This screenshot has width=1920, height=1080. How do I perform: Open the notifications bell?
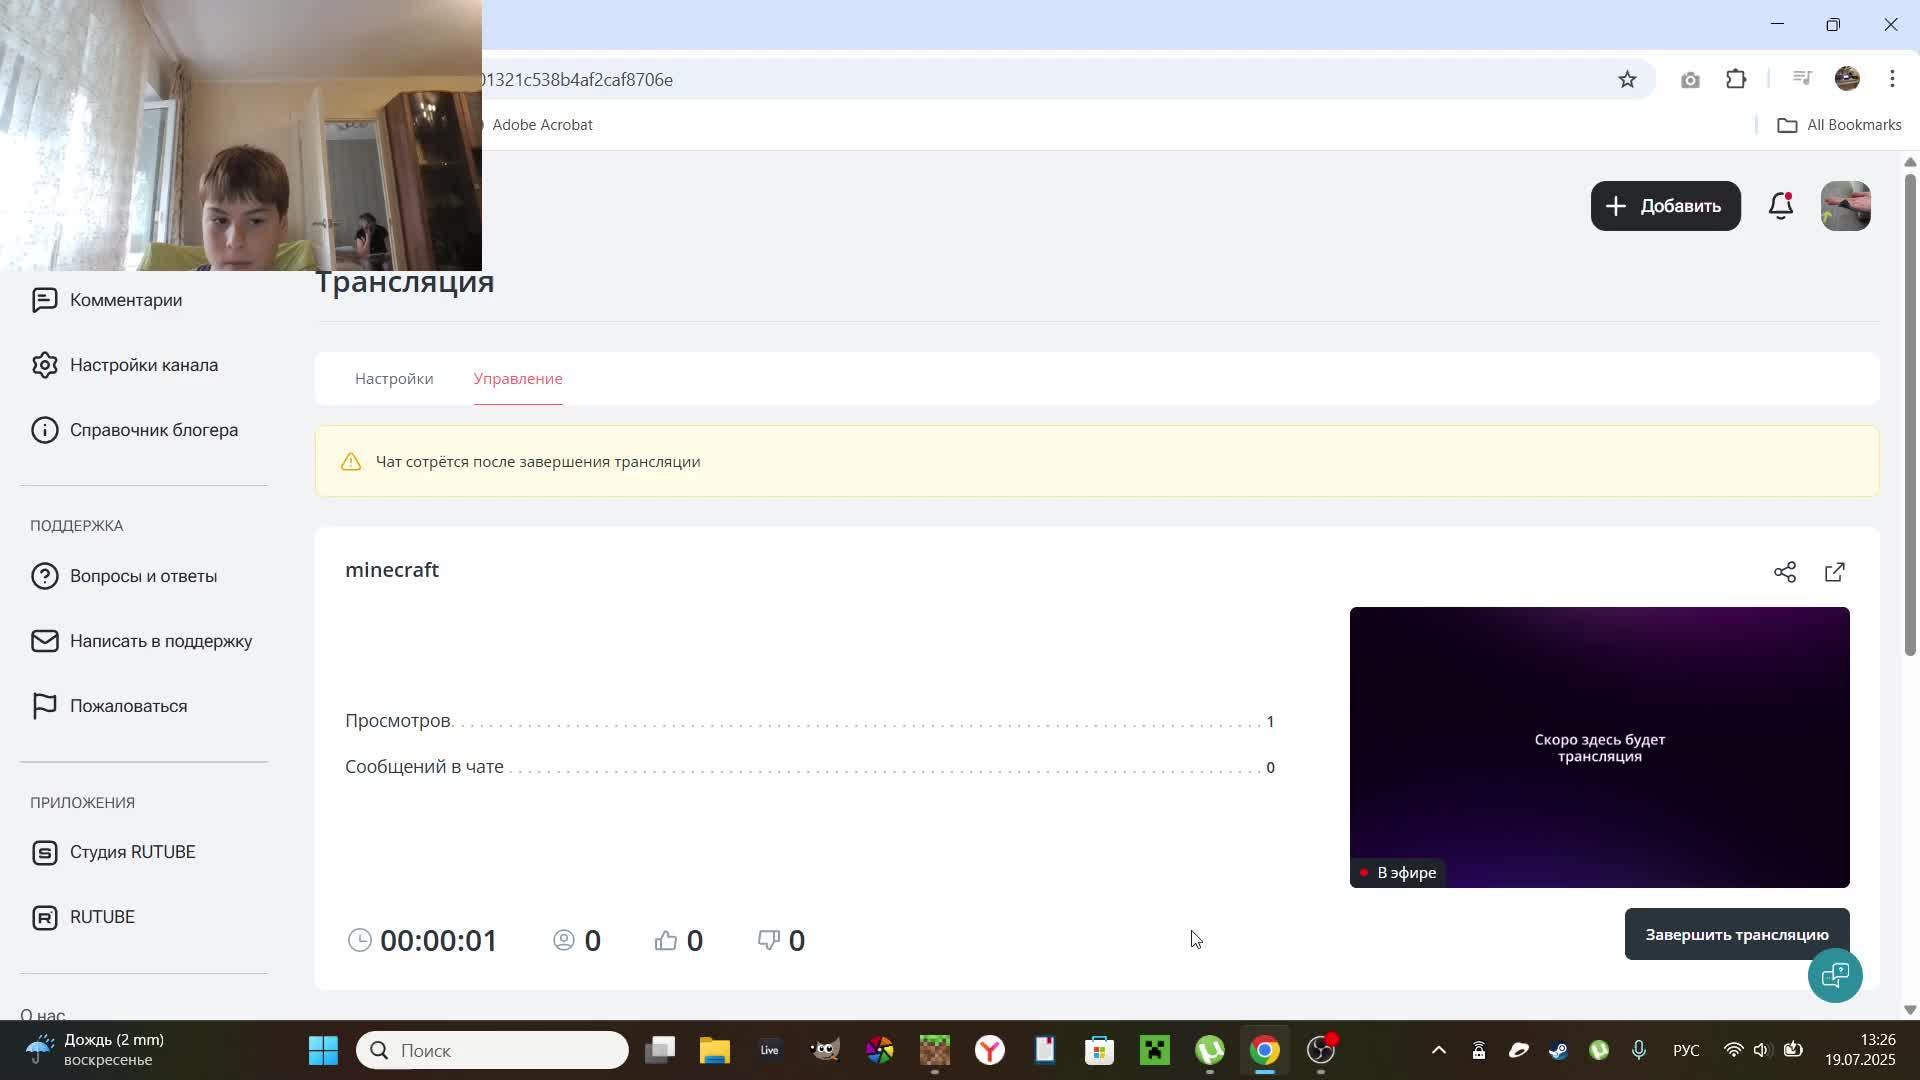pos(1781,206)
